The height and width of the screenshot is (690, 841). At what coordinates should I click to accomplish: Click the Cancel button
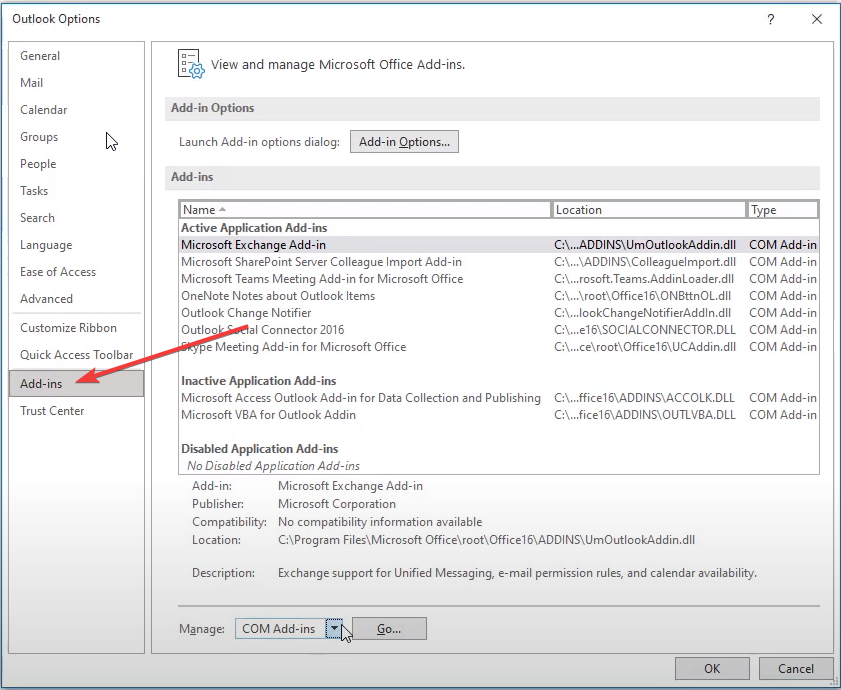796,669
